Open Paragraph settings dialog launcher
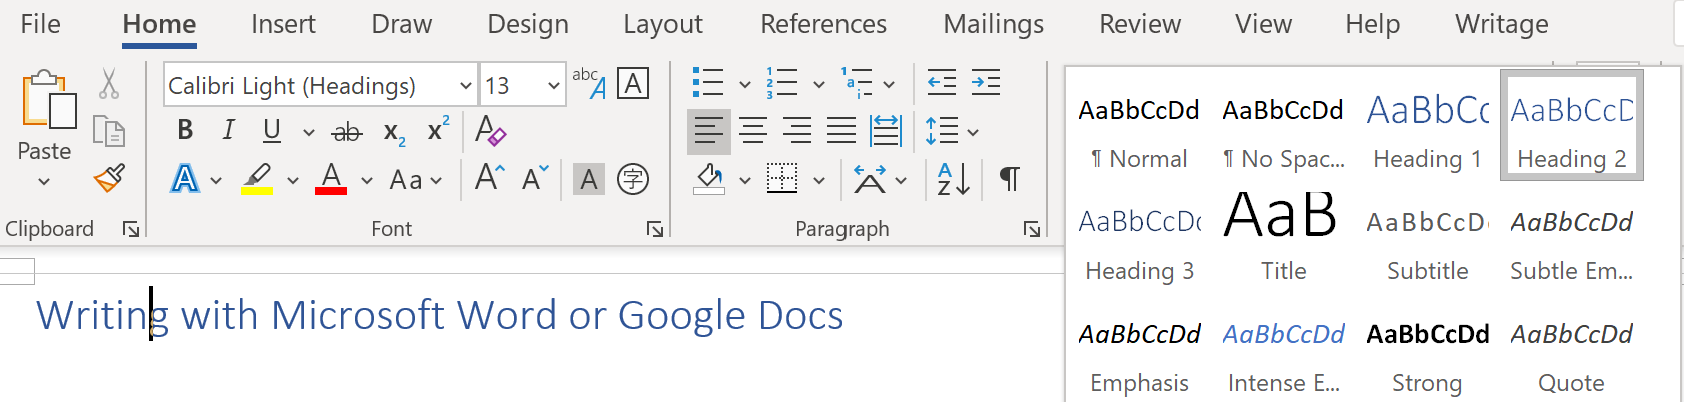The height and width of the screenshot is (402, 1684). tap(1032, 230)
